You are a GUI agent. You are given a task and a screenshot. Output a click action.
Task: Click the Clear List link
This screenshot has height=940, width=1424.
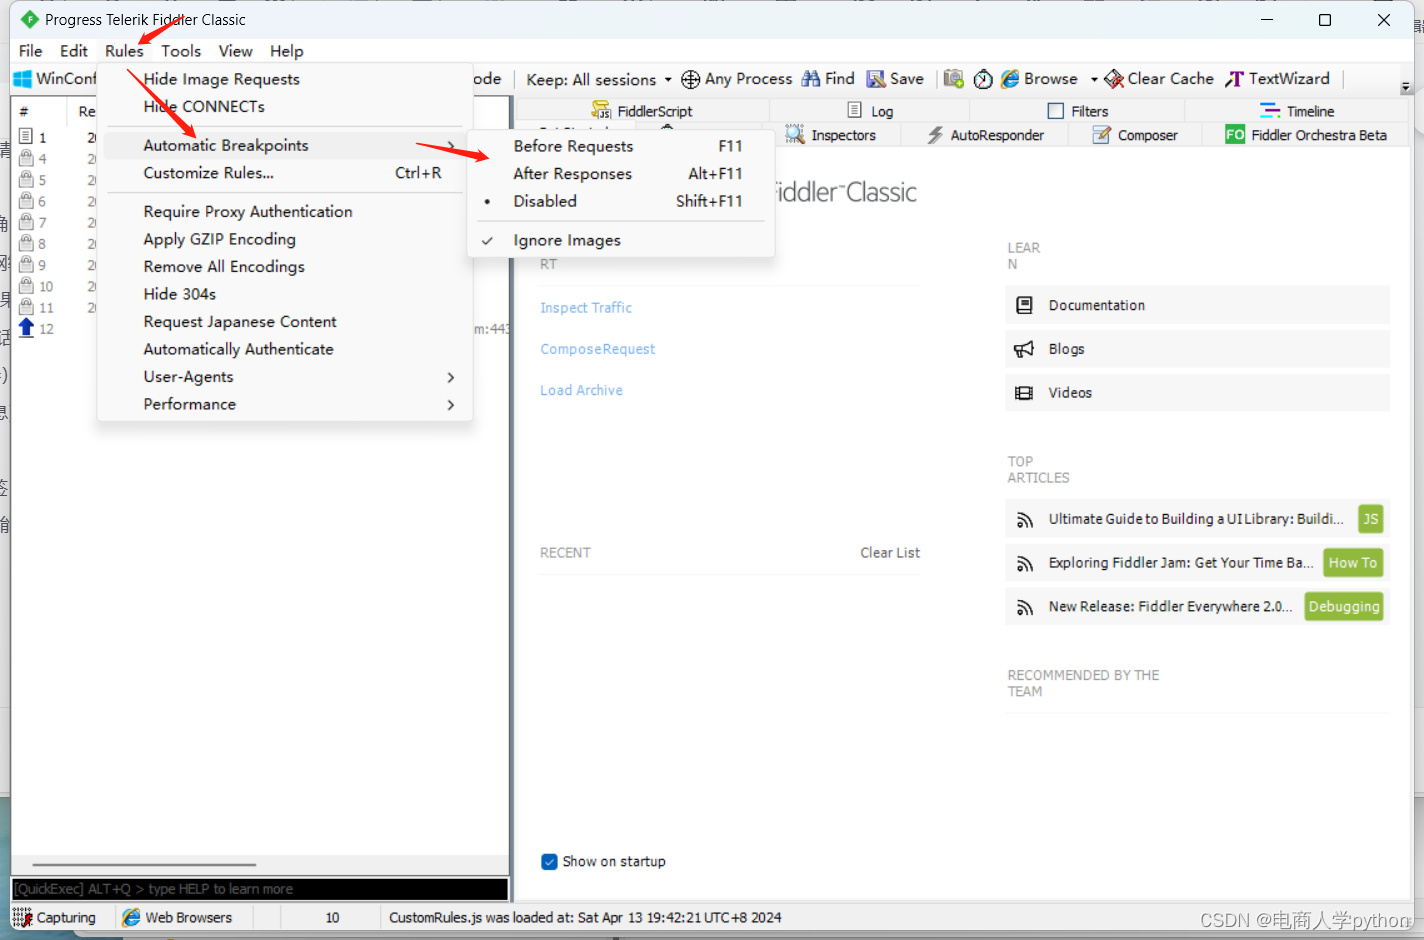[890, 552]
